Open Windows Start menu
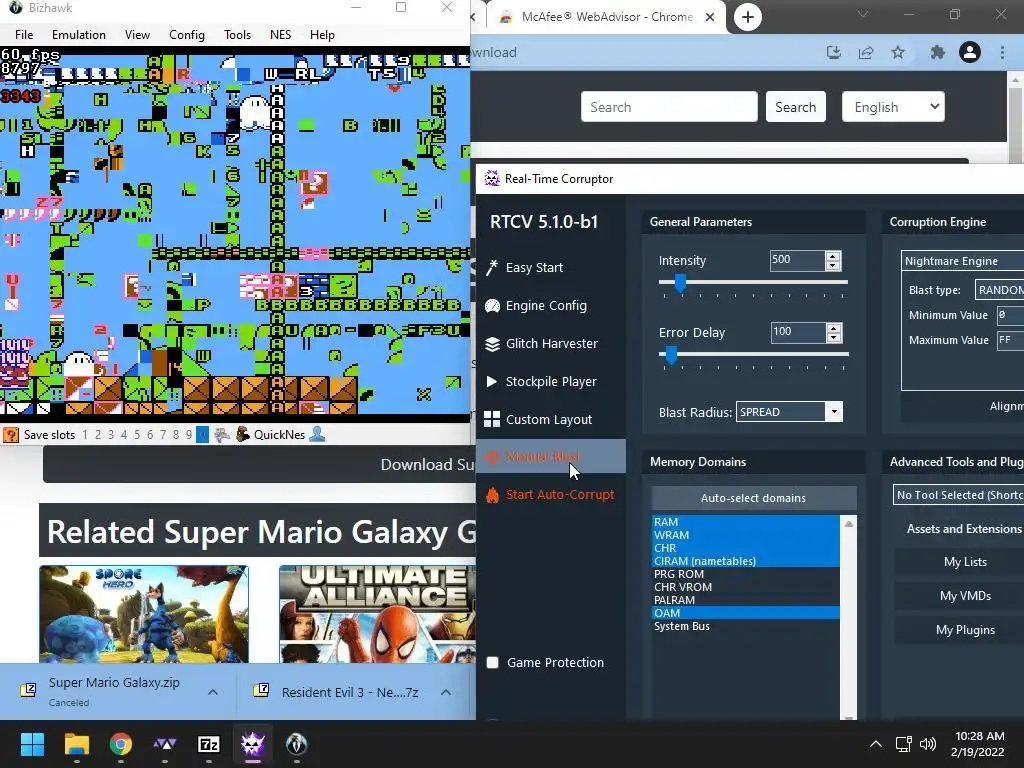 coord(32,744)
